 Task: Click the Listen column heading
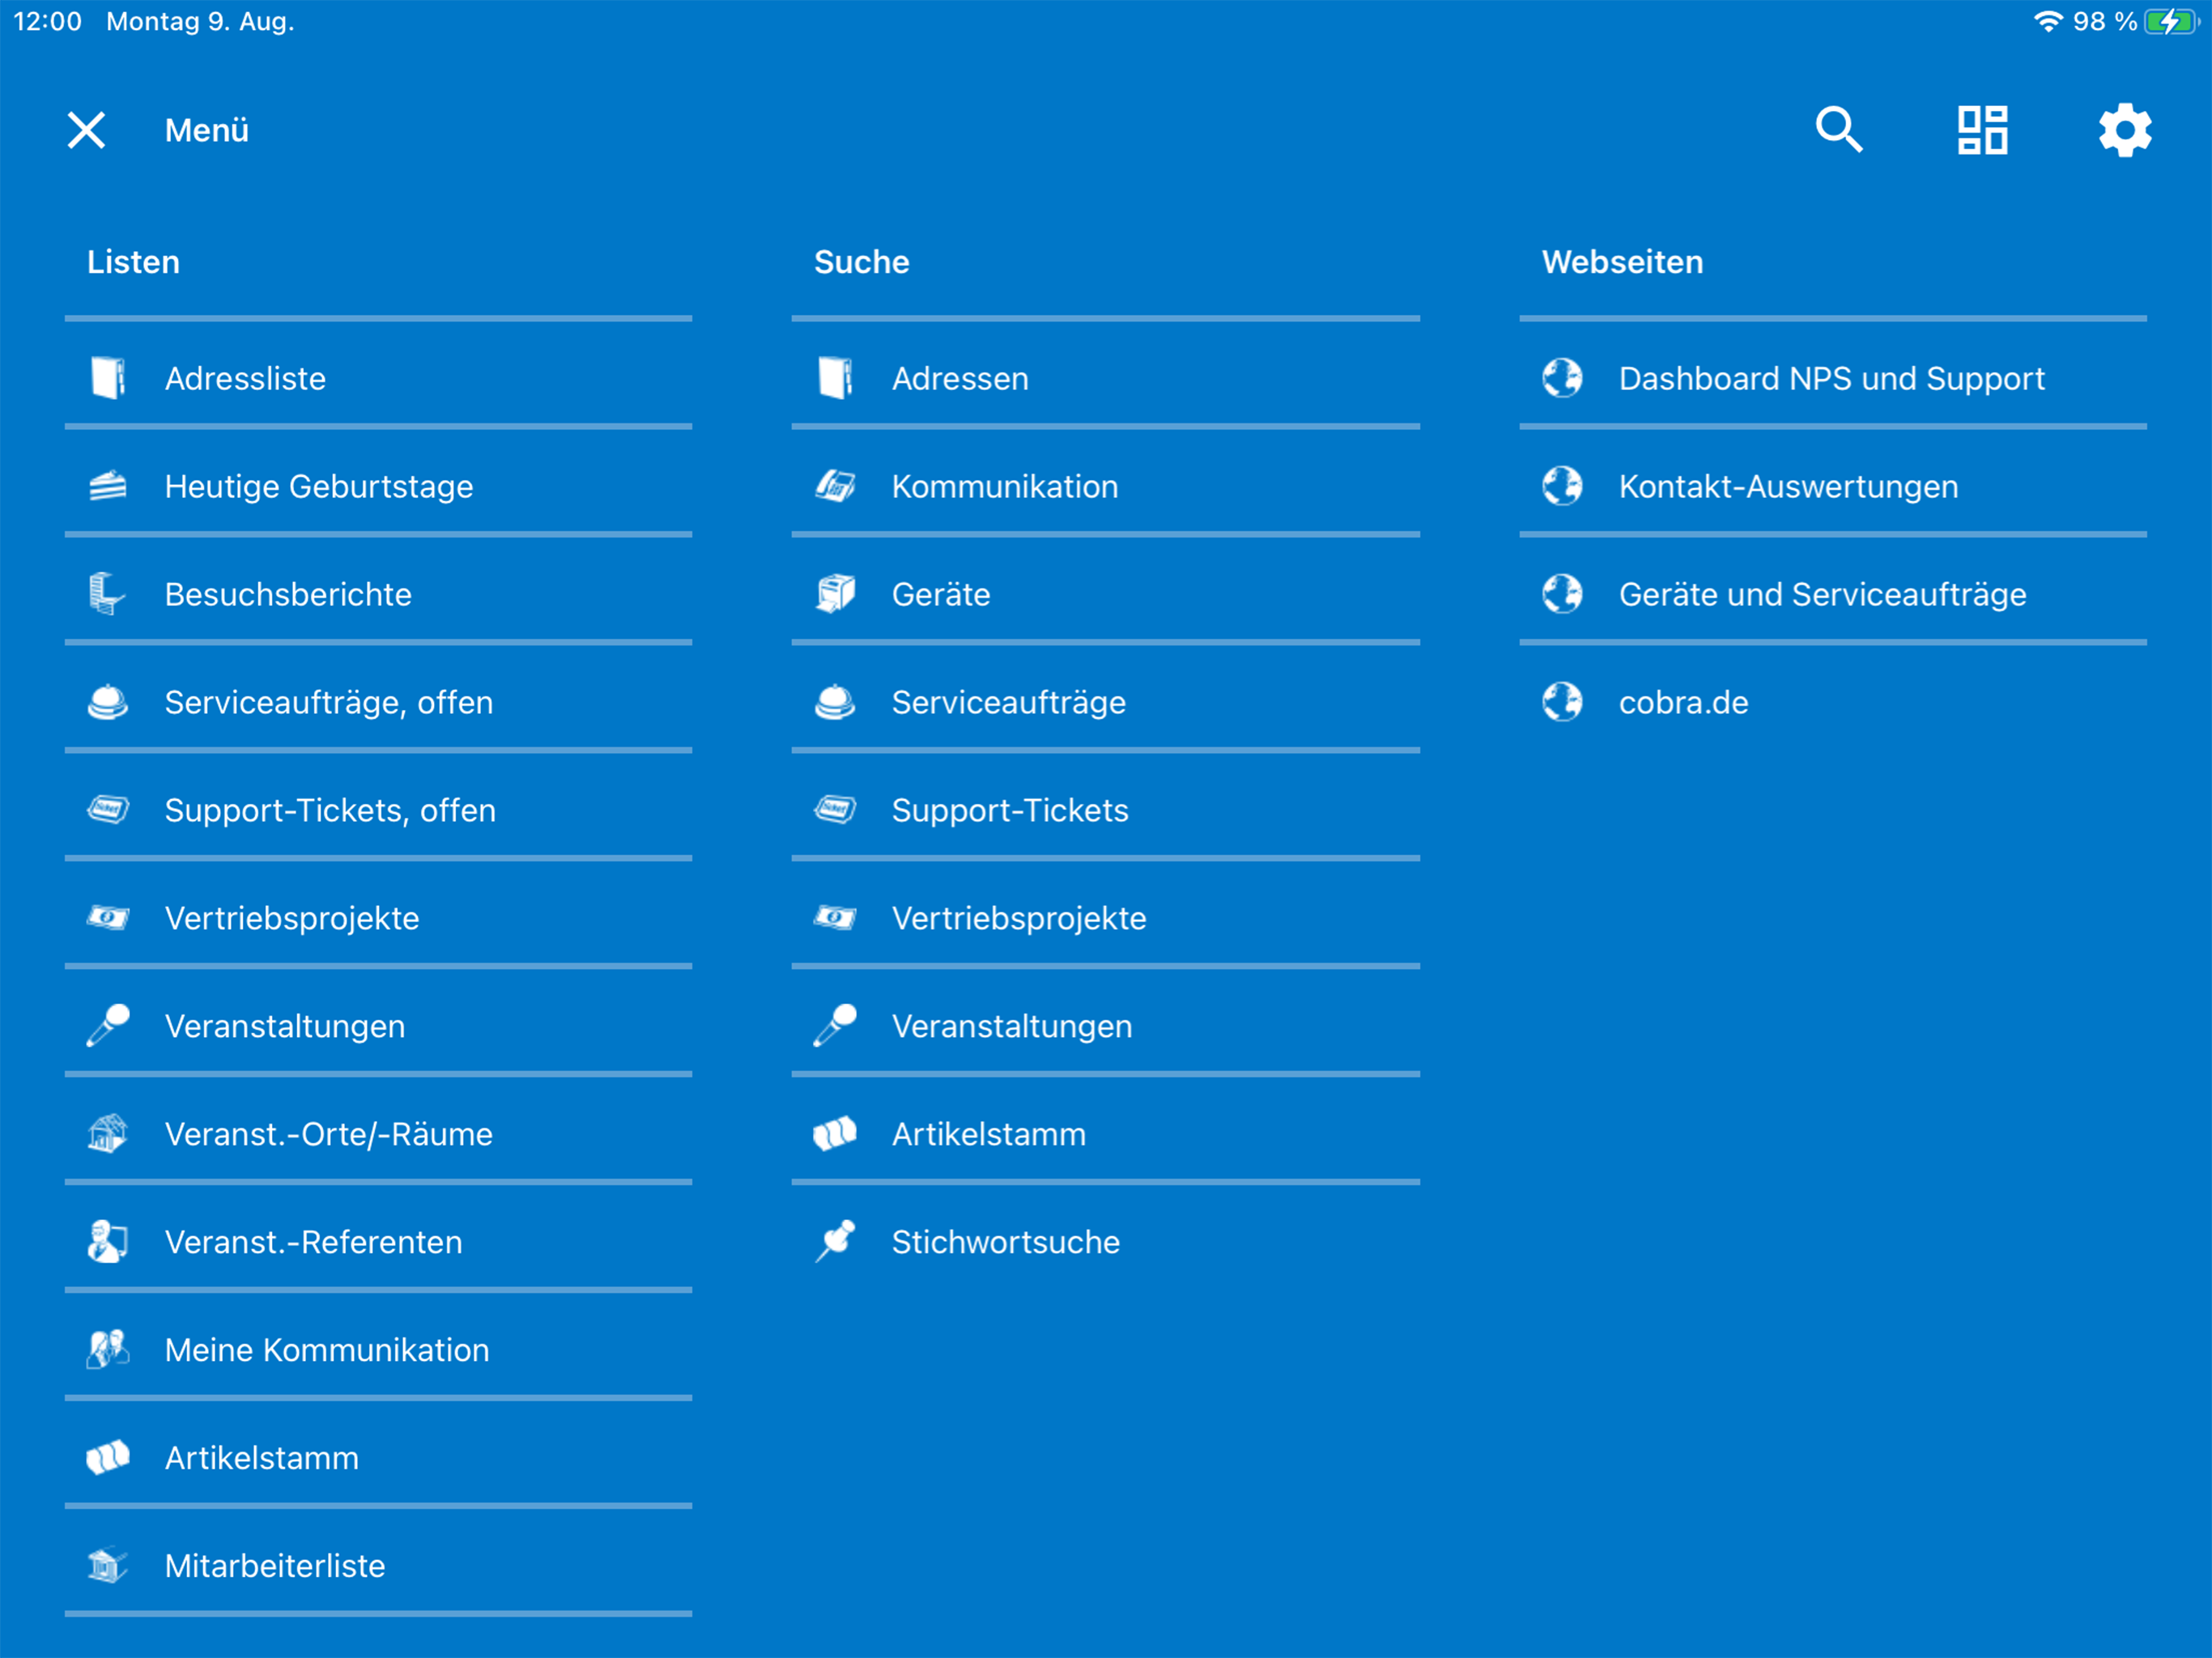133,262
